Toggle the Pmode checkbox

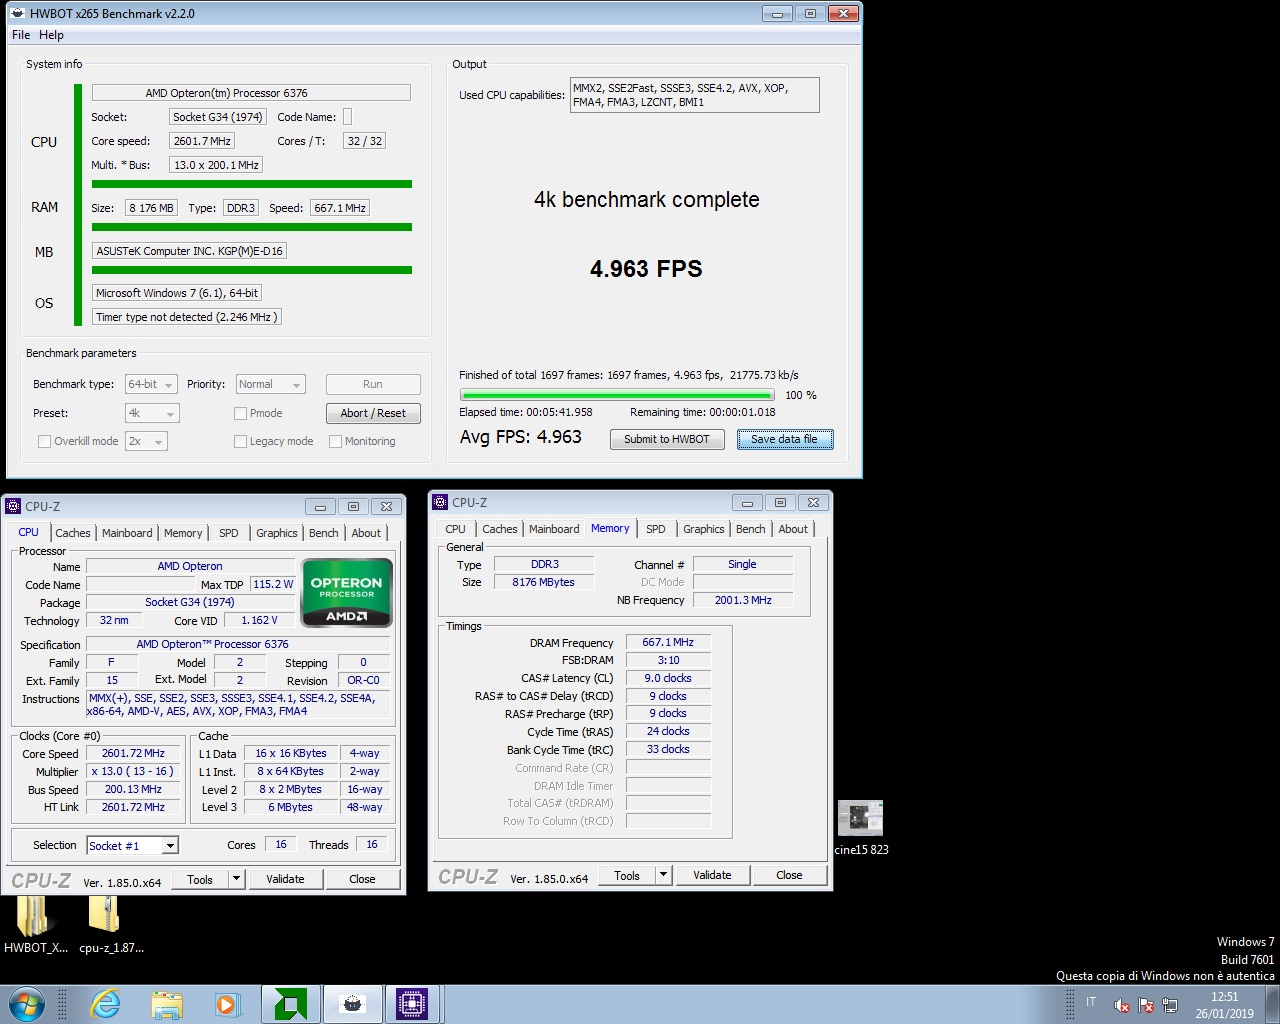[240, 413]
